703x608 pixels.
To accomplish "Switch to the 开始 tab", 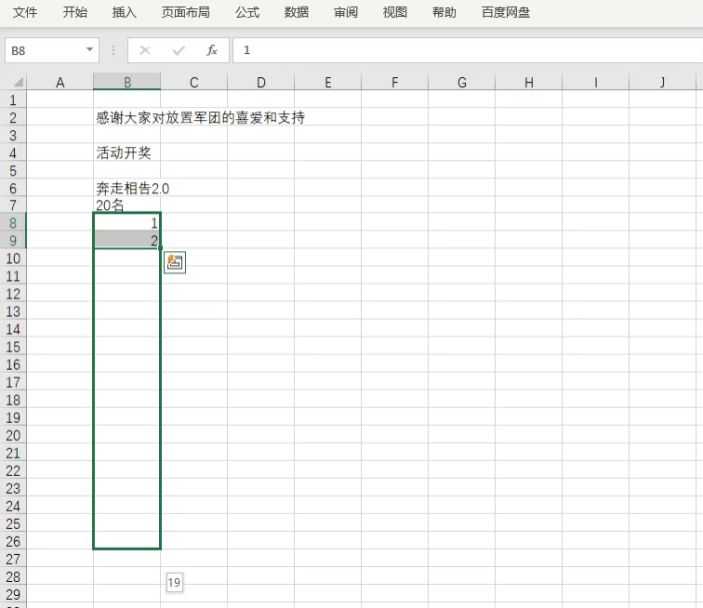I will (75, 13).
